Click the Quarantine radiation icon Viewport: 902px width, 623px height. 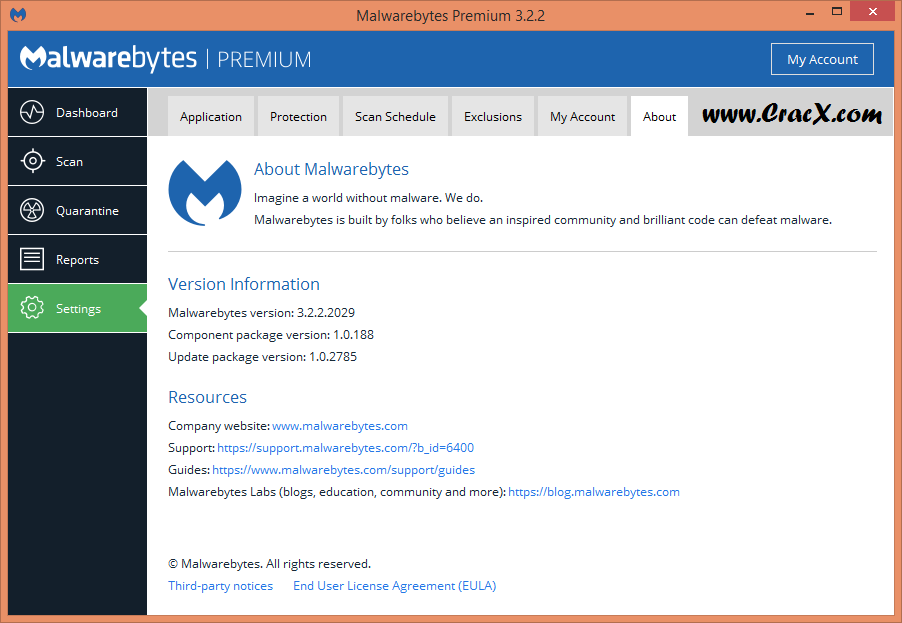pyautogui.click(x=32, y=210)
